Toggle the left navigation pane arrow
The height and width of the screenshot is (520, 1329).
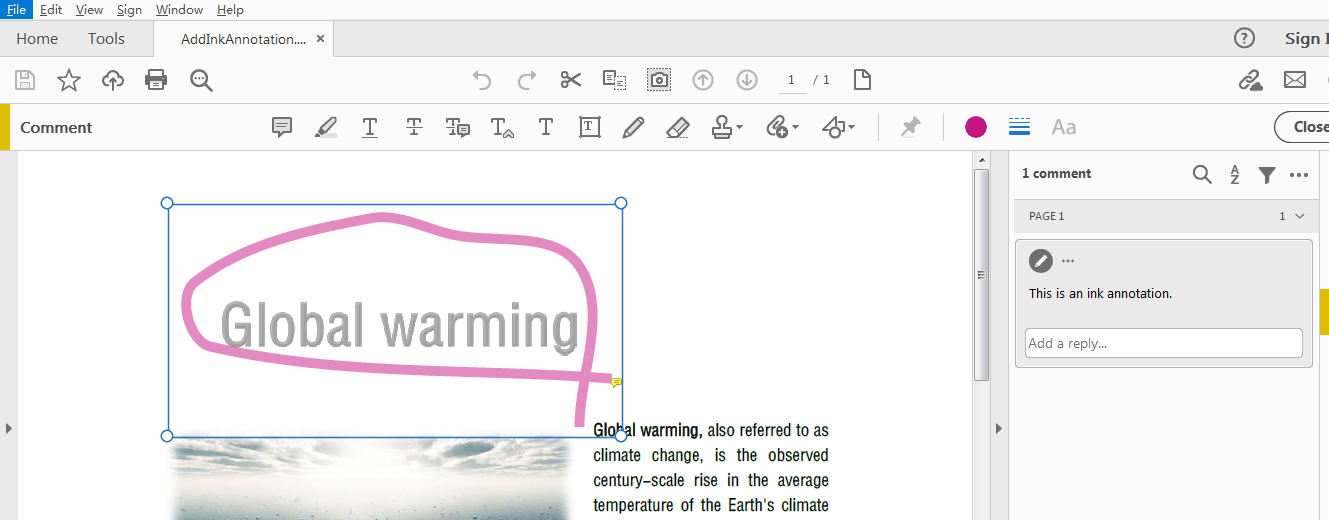9,428
